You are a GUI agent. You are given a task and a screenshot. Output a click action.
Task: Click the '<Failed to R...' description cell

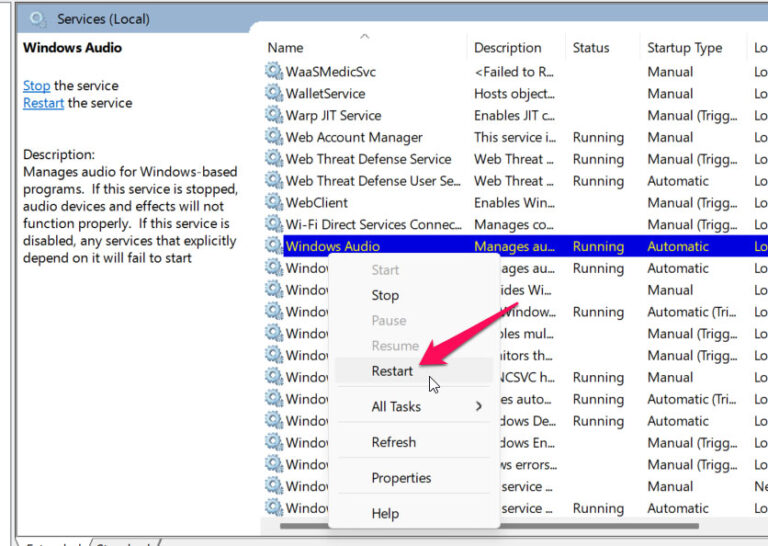[x=514, y=72]
